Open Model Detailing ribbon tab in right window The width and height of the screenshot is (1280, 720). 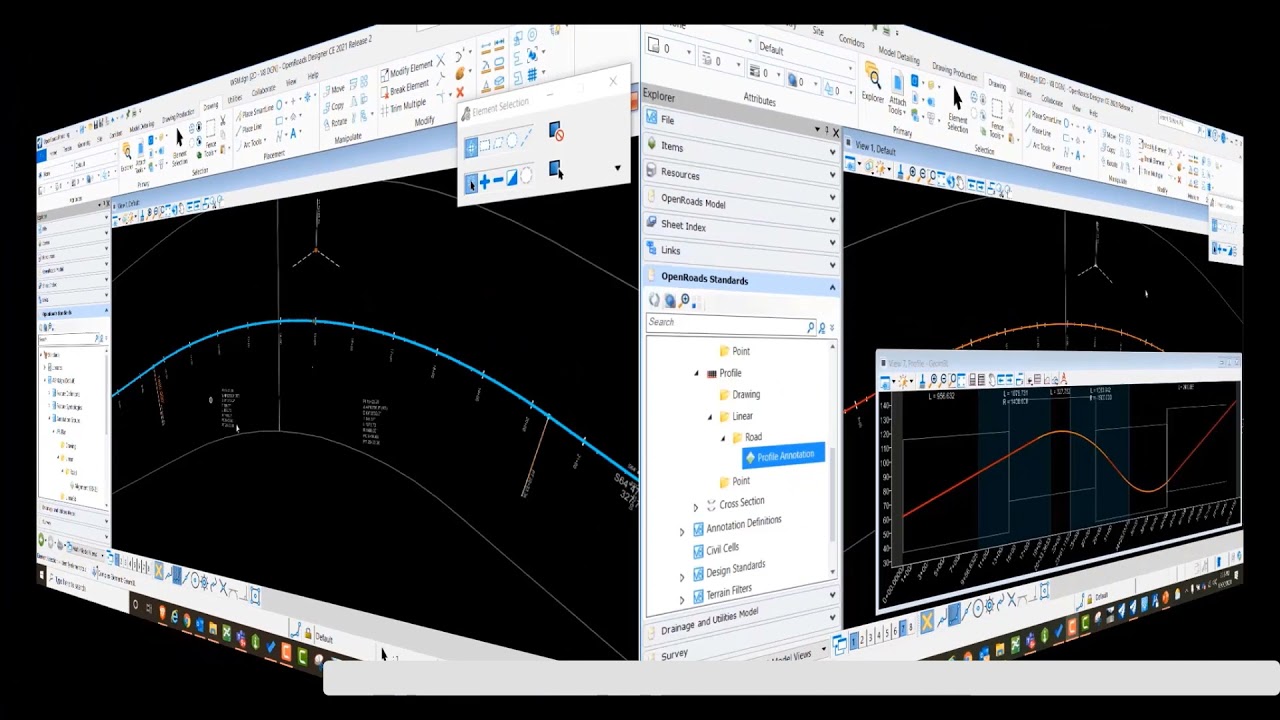coord(898,54)
